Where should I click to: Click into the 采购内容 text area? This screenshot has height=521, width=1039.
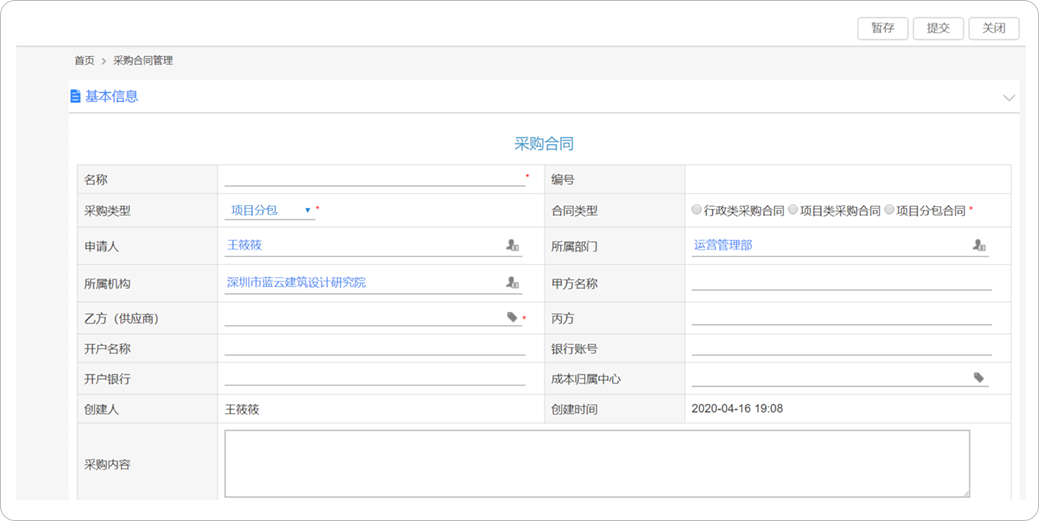[x=596, y=463]
